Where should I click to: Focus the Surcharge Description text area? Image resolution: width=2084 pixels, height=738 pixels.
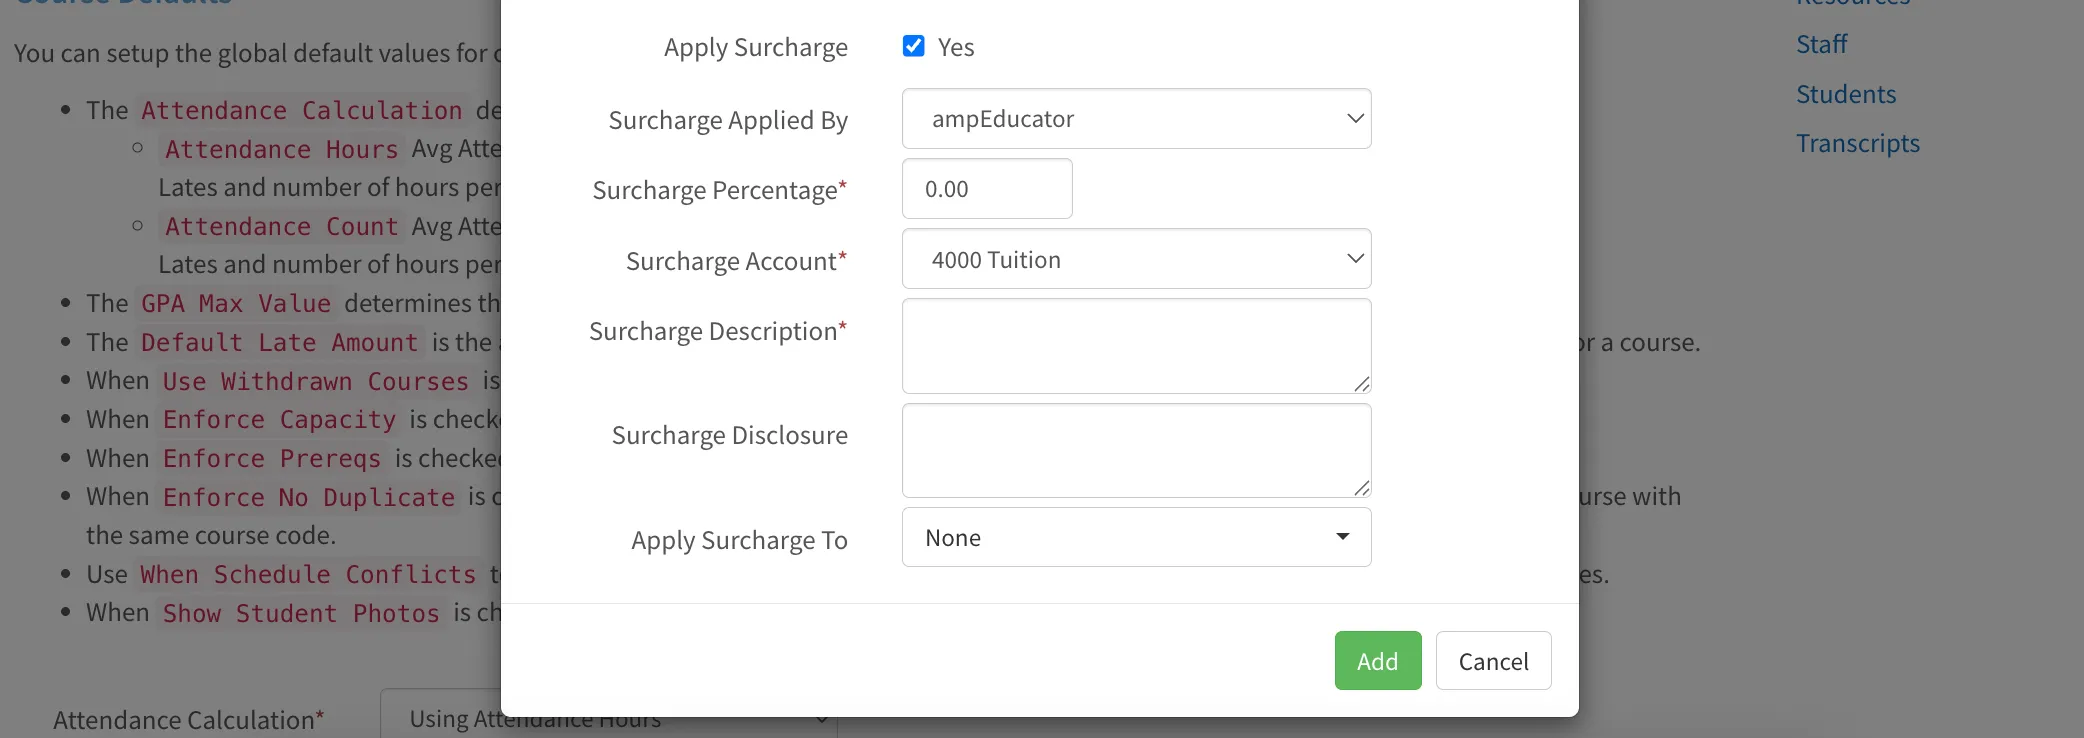click(1136, 346)
